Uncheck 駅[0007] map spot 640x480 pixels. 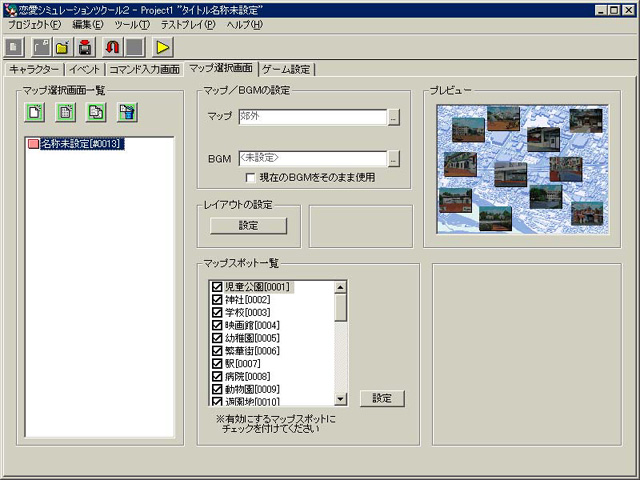coord(217,364)
